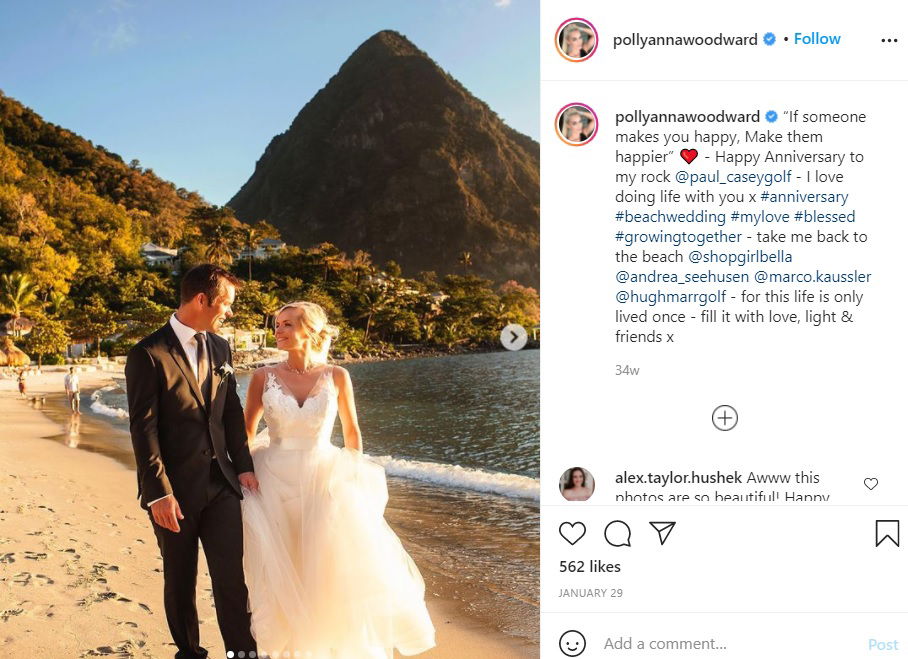
Task: Load more comments with plus circle
Action: (x=724, y=418)
